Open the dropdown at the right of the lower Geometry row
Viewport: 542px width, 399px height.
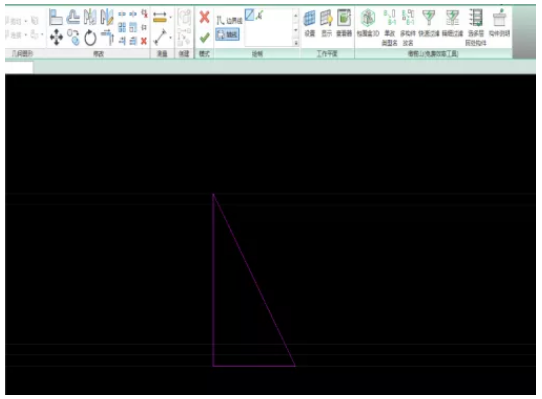(42, 35)
